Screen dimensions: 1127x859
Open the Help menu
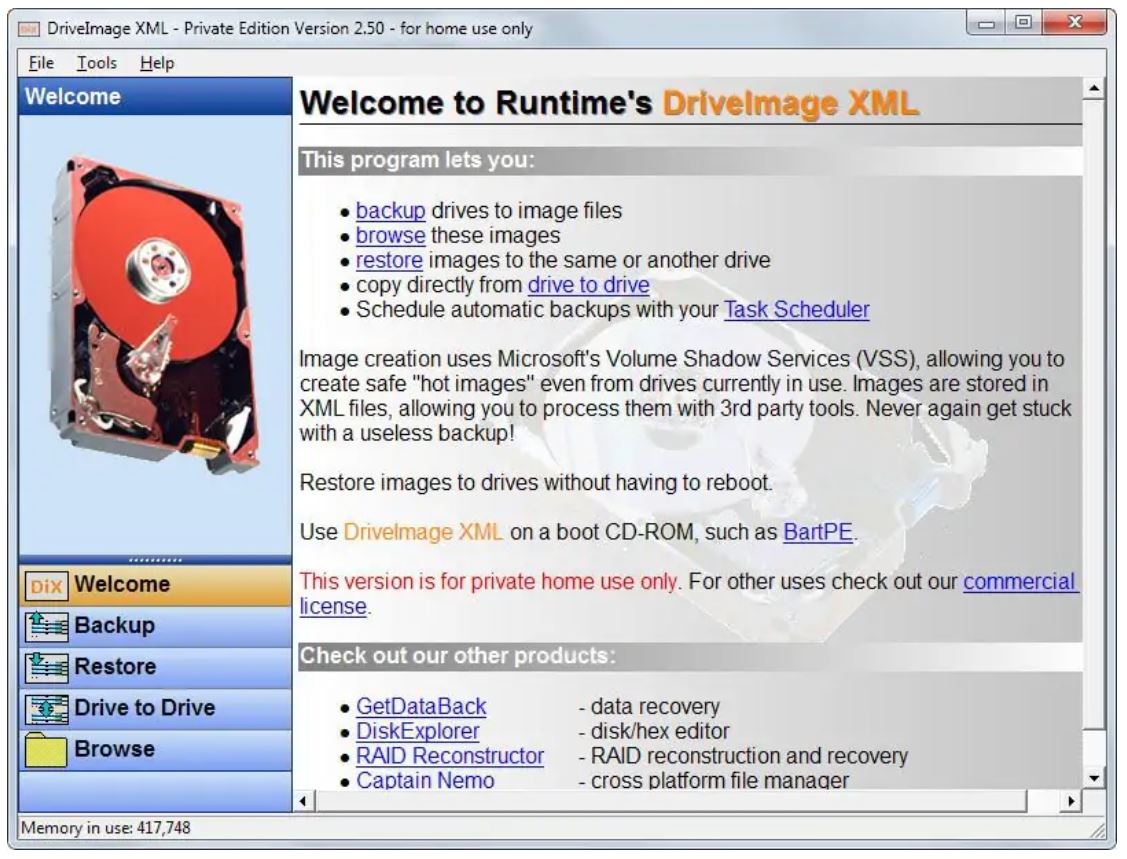(157, 63)
